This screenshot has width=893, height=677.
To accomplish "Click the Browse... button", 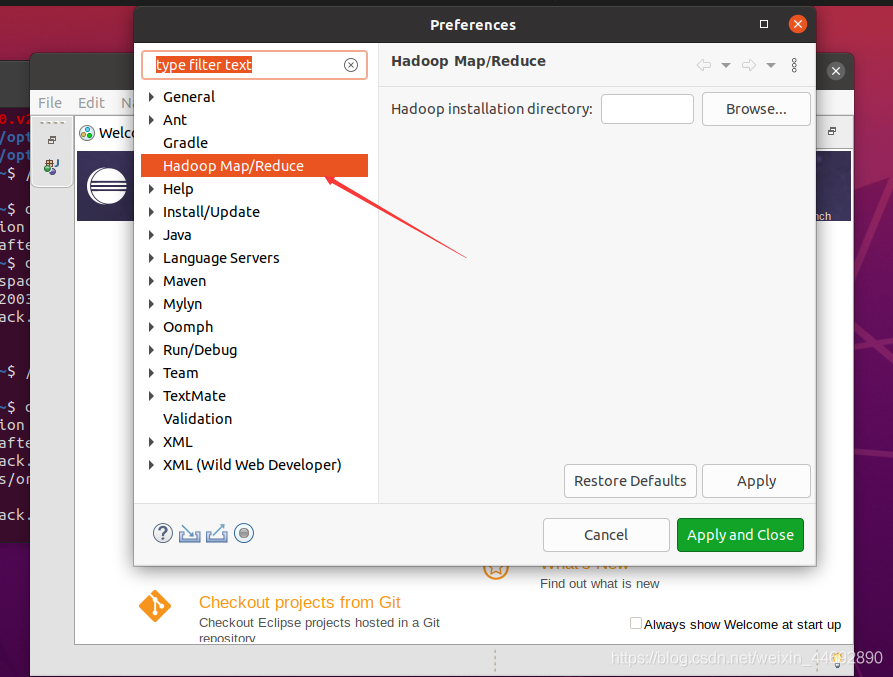I will point(756,109).
